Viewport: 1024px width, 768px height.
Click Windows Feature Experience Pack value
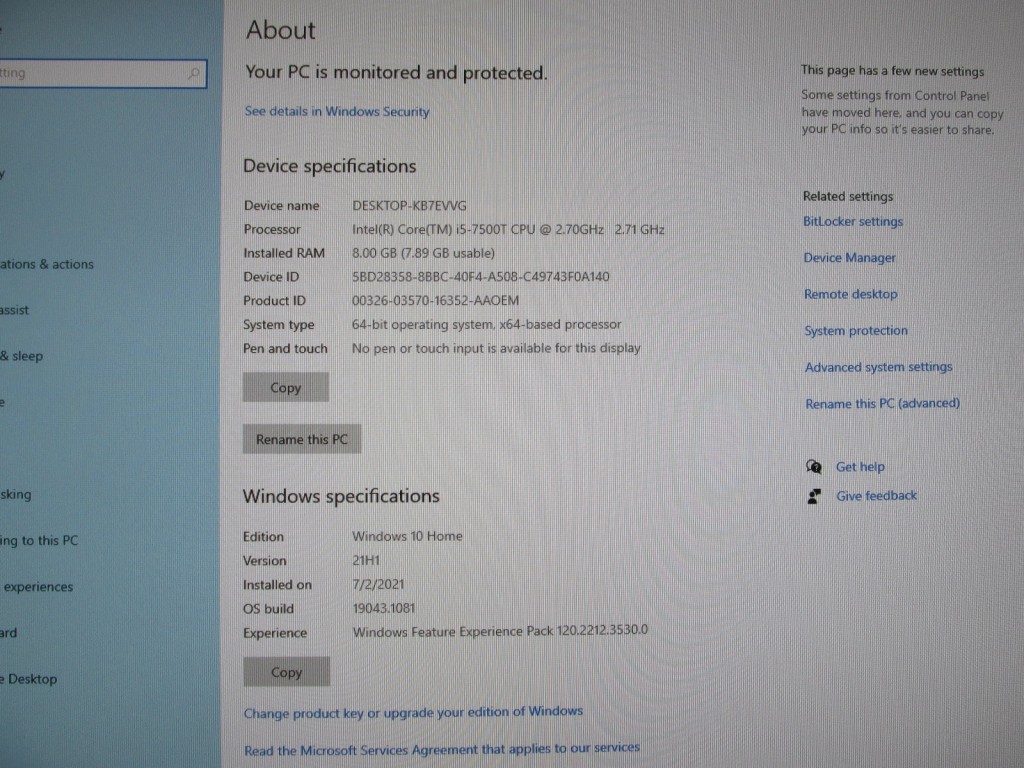pyautogui.click(x=500, y=632)
